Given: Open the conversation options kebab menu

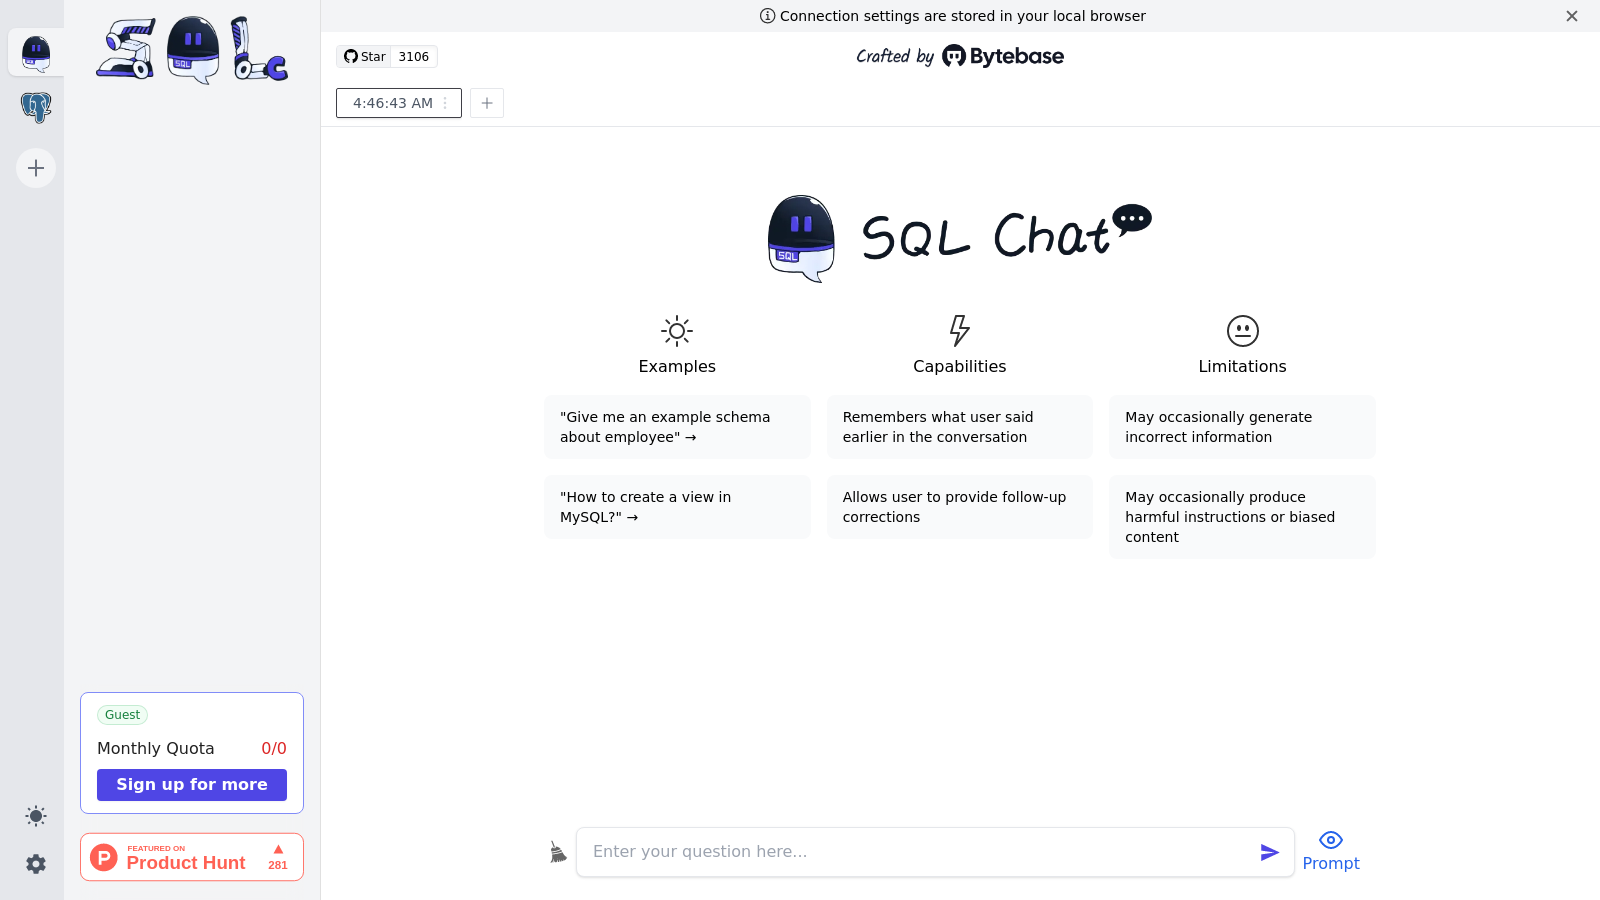Looking at the screenshot, I should pos(445,103).
